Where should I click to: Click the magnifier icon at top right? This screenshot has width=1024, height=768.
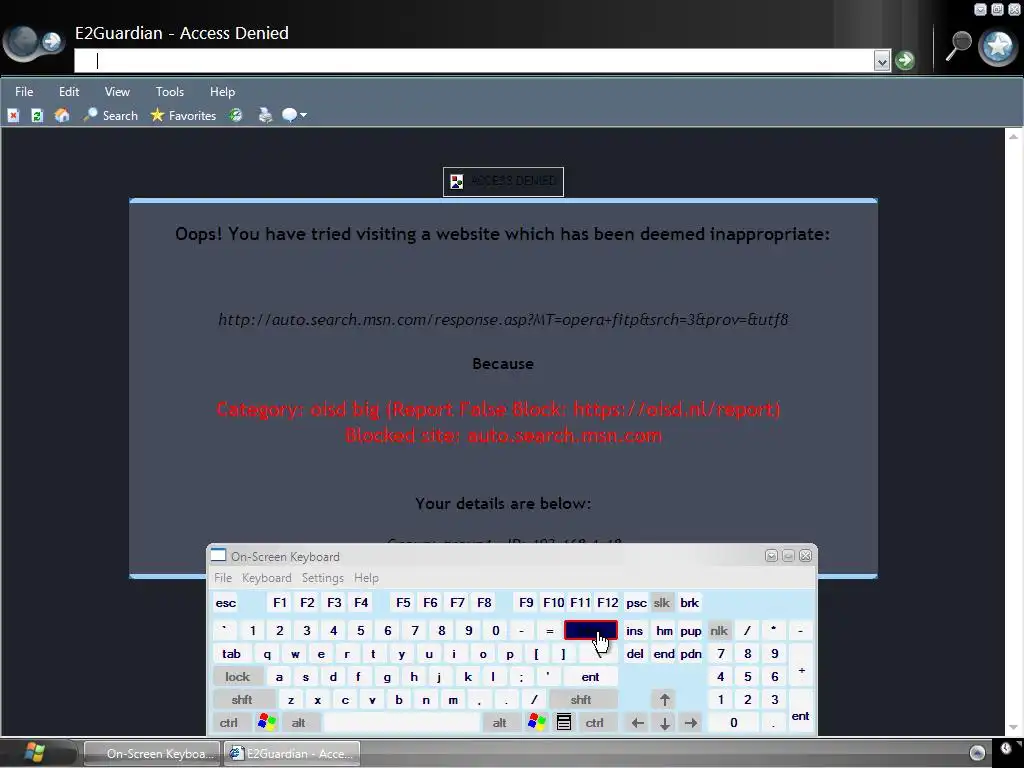[959, 46]
